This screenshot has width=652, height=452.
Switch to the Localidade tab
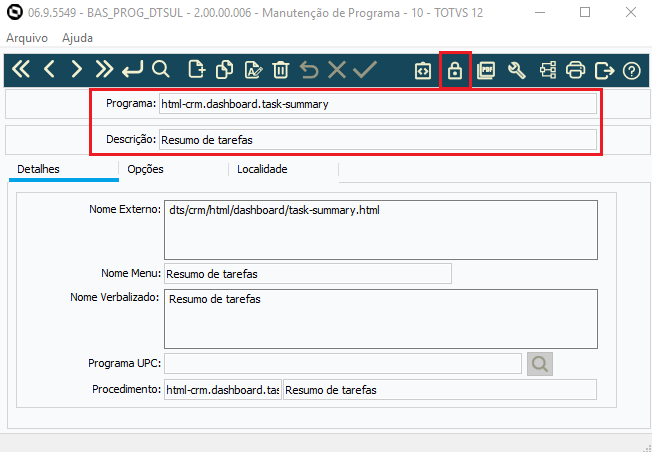coord(284,170)
